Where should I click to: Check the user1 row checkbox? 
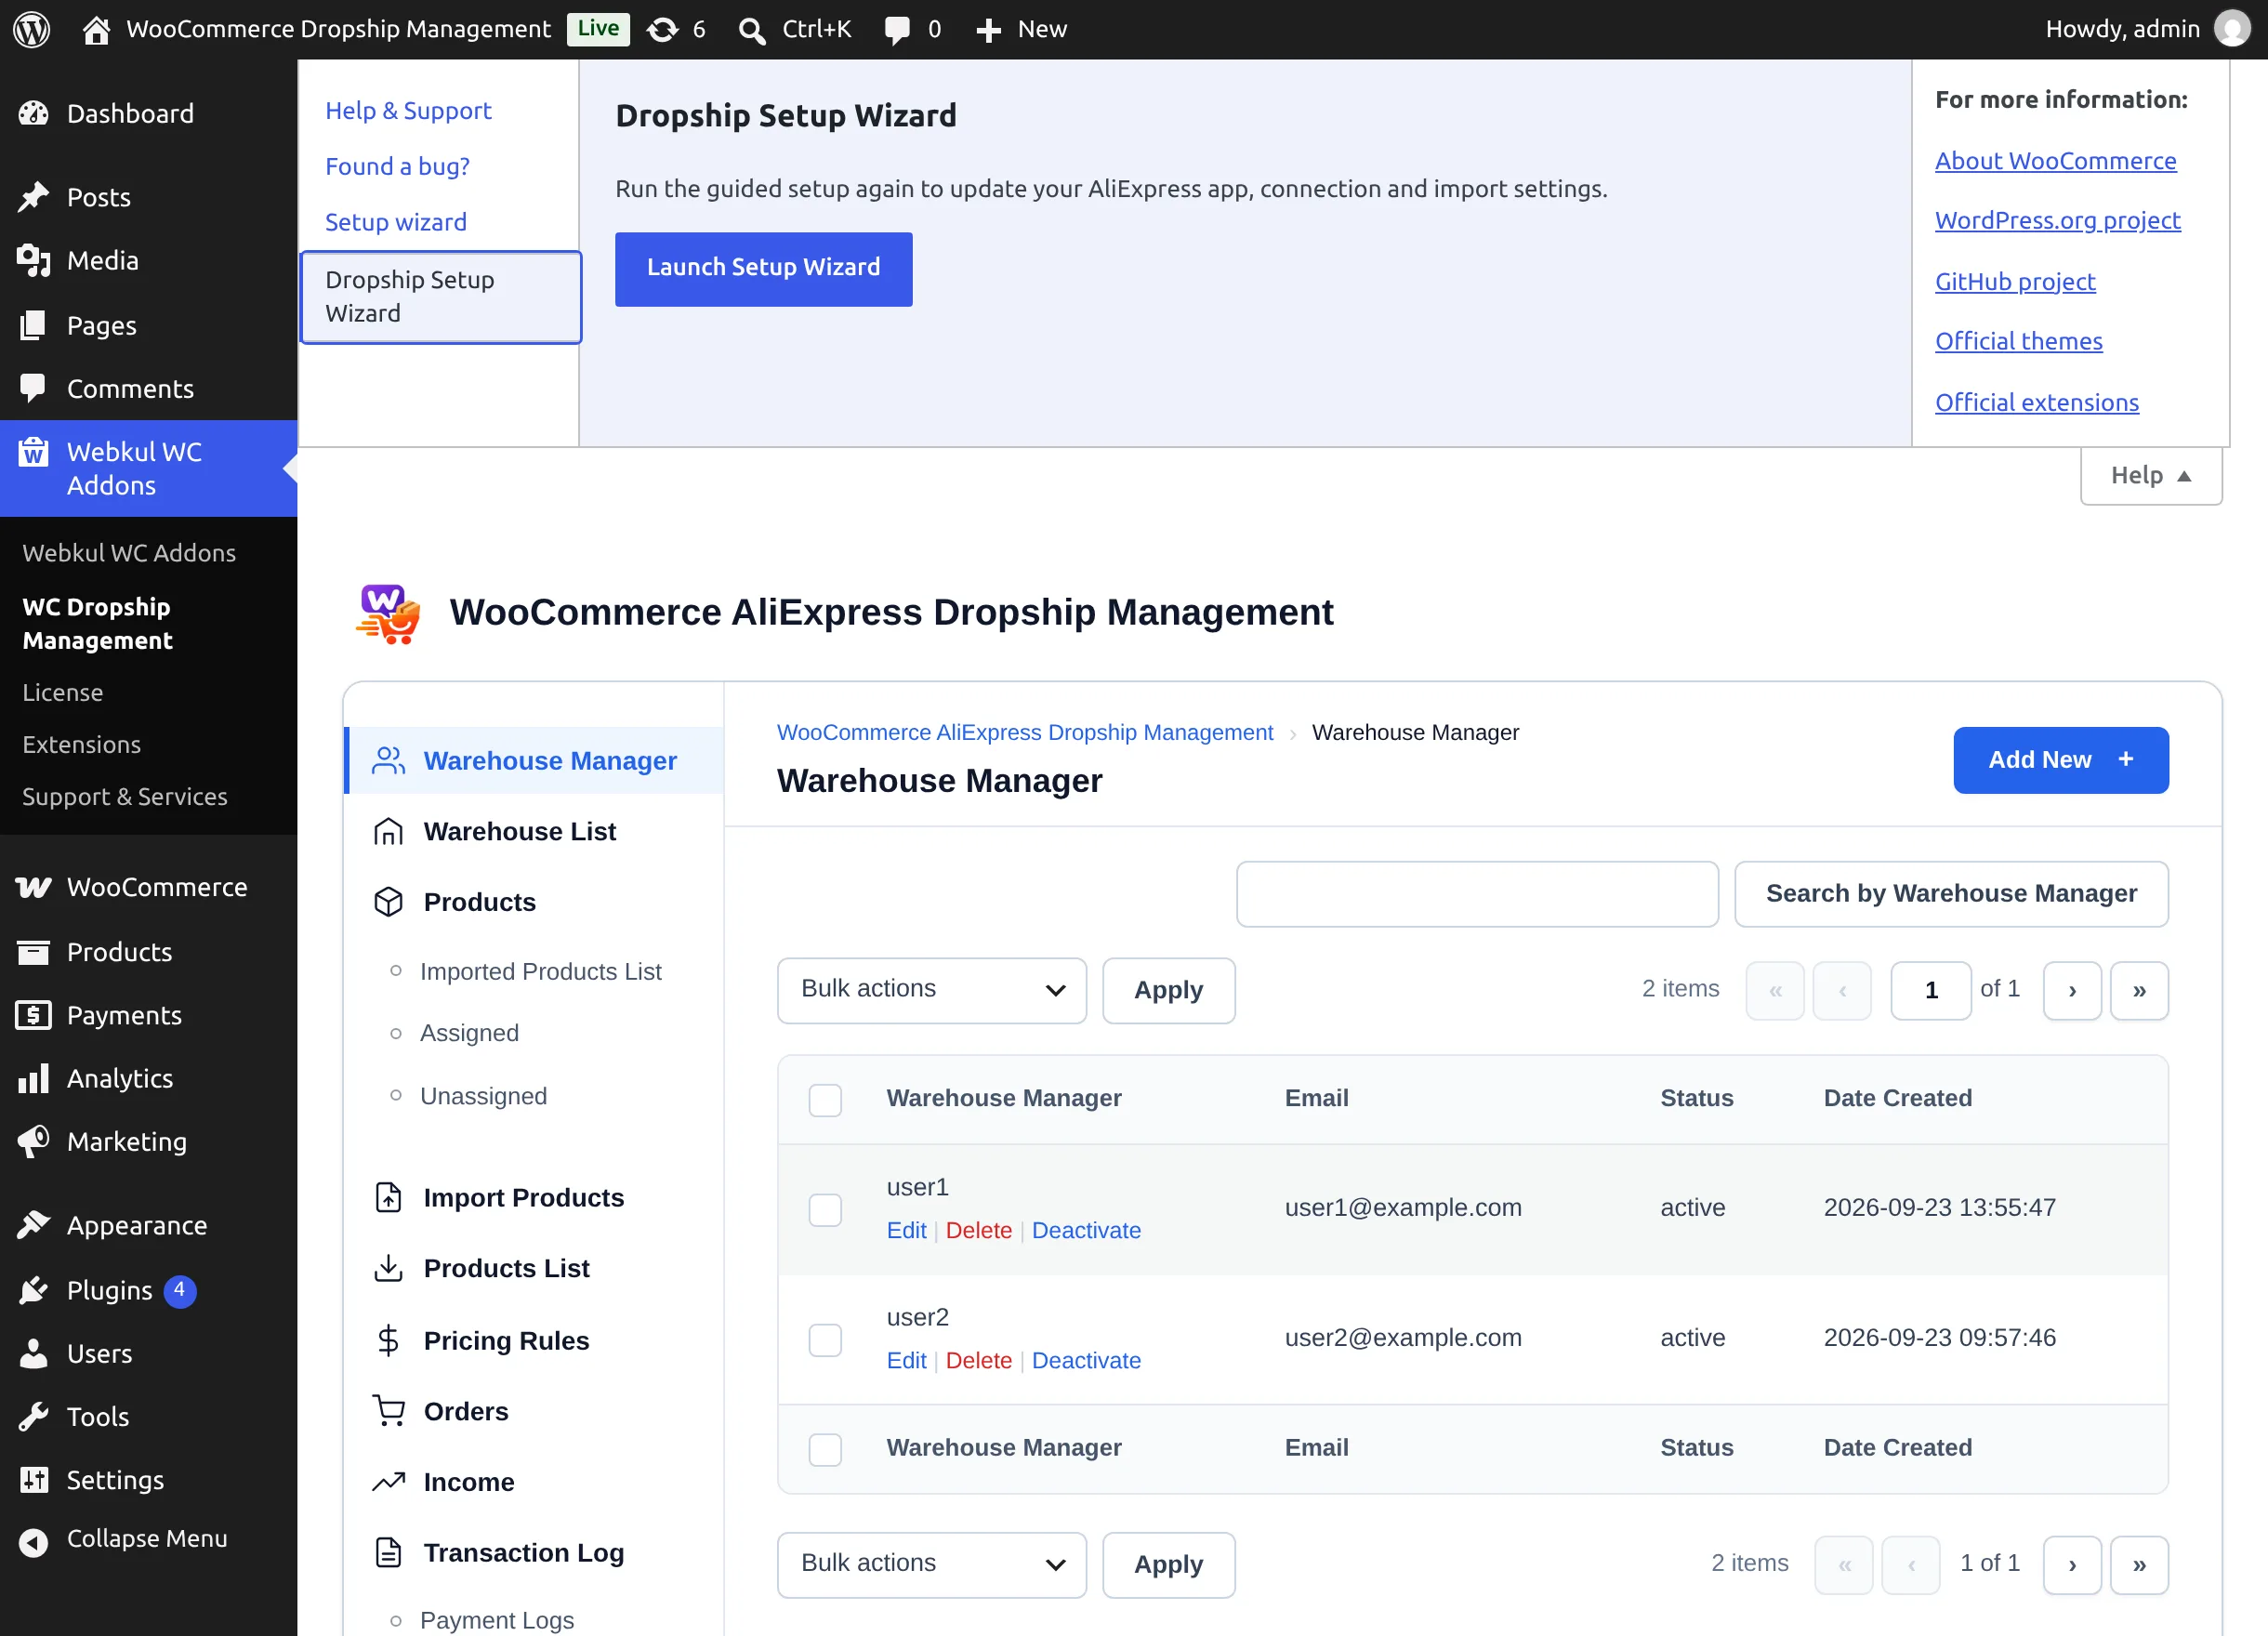pos(825,1210)
